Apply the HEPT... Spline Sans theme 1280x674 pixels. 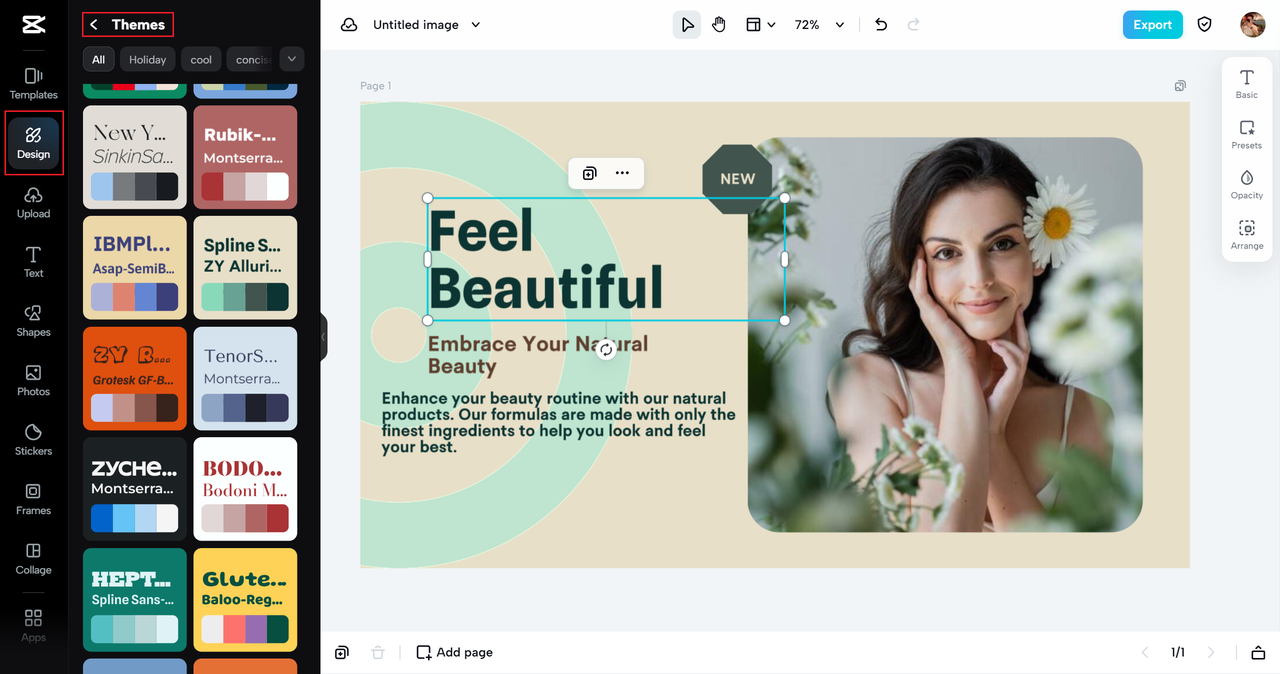[135, 599]
